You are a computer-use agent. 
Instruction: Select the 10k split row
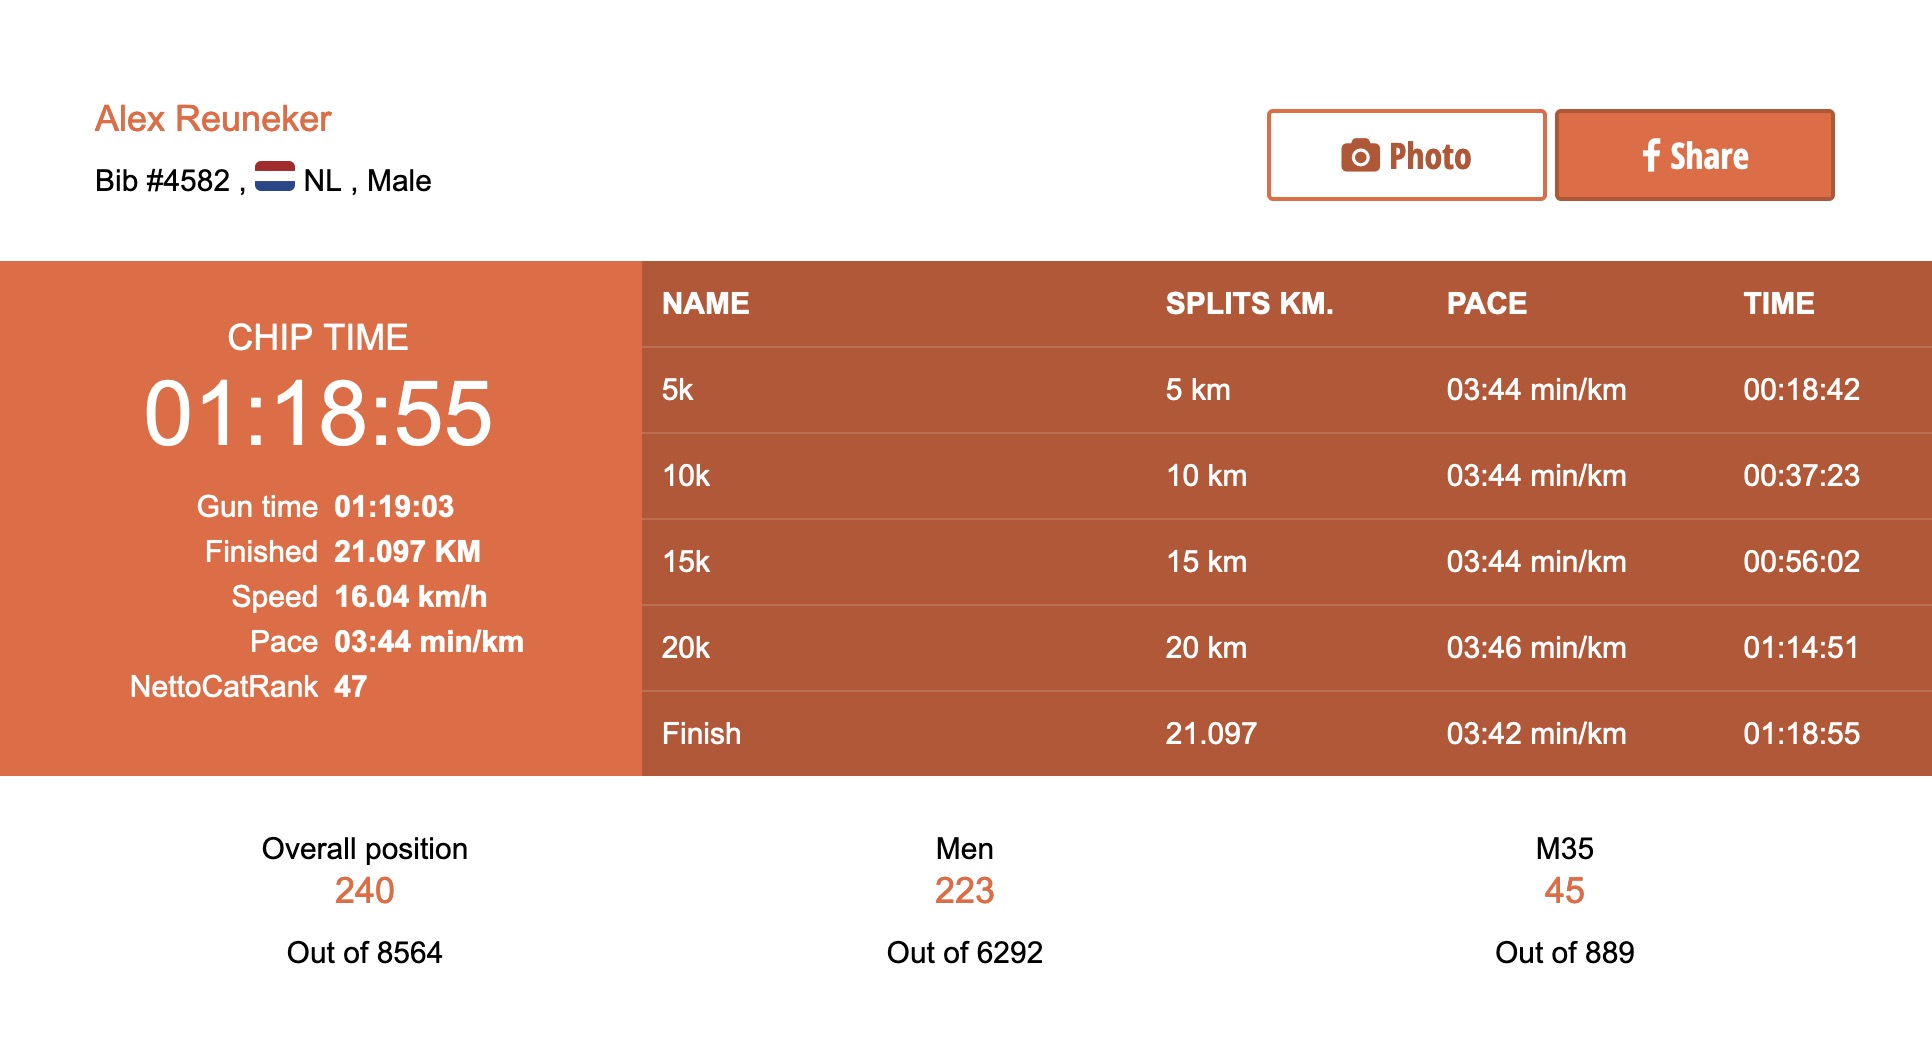pos(1286,476)
